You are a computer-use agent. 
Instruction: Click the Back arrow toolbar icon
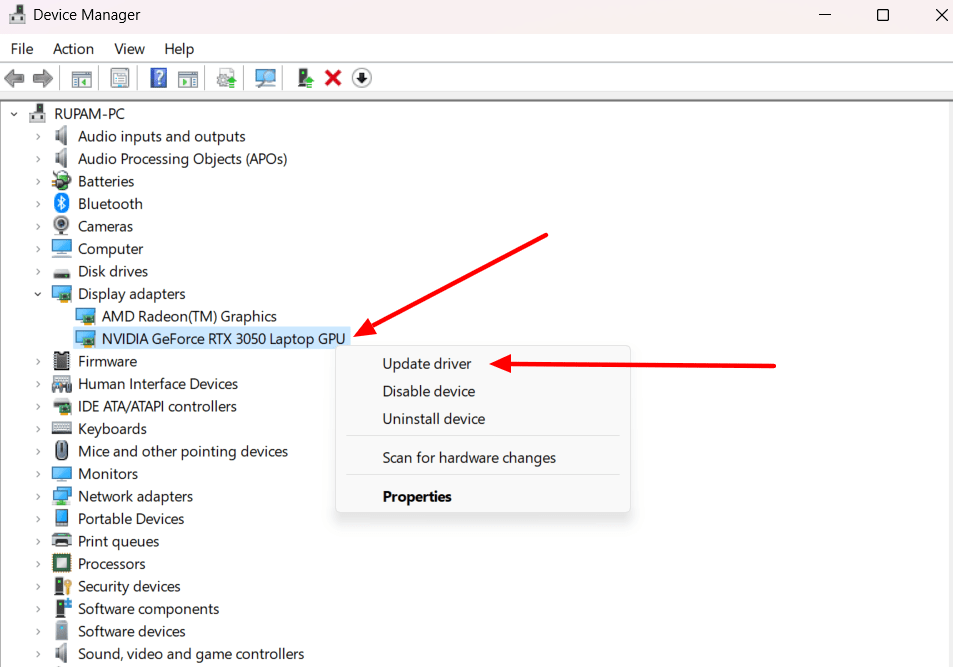[x=14, y=78]
